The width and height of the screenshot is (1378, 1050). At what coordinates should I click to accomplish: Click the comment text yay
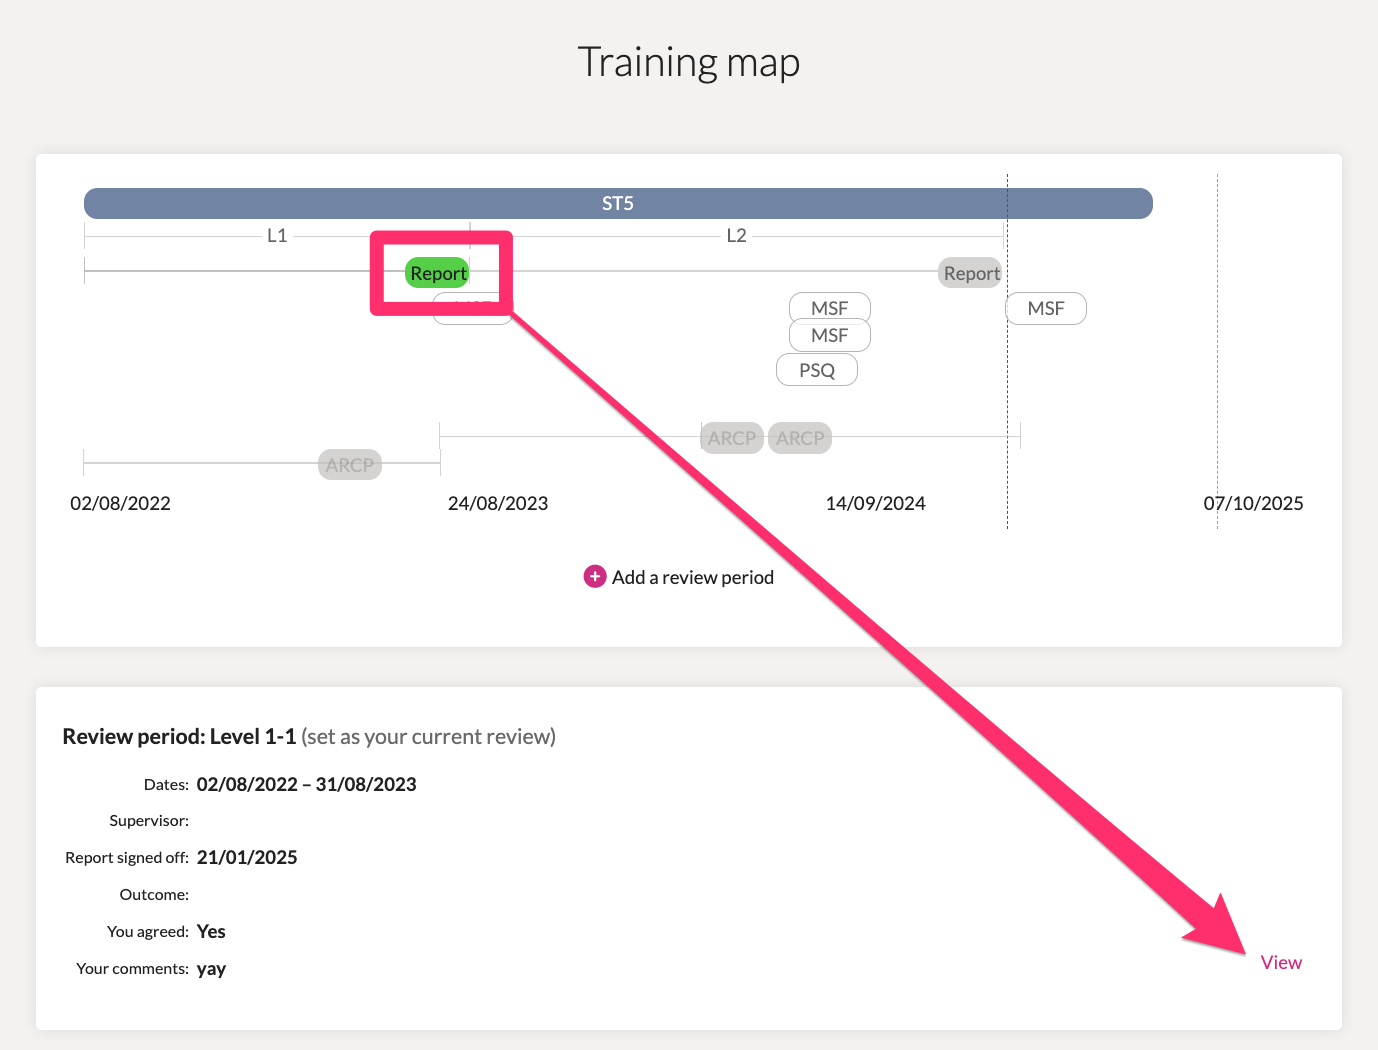(211, 969)
